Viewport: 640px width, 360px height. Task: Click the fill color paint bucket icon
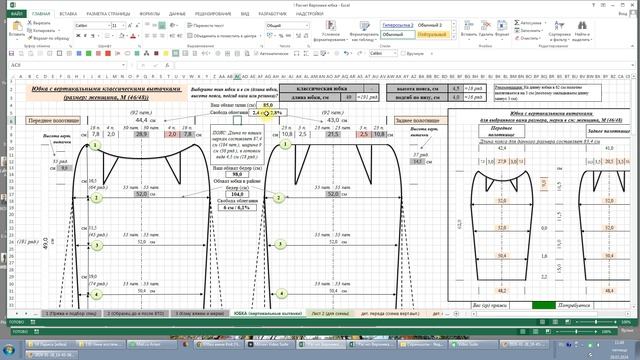click(x=121, y=36)
